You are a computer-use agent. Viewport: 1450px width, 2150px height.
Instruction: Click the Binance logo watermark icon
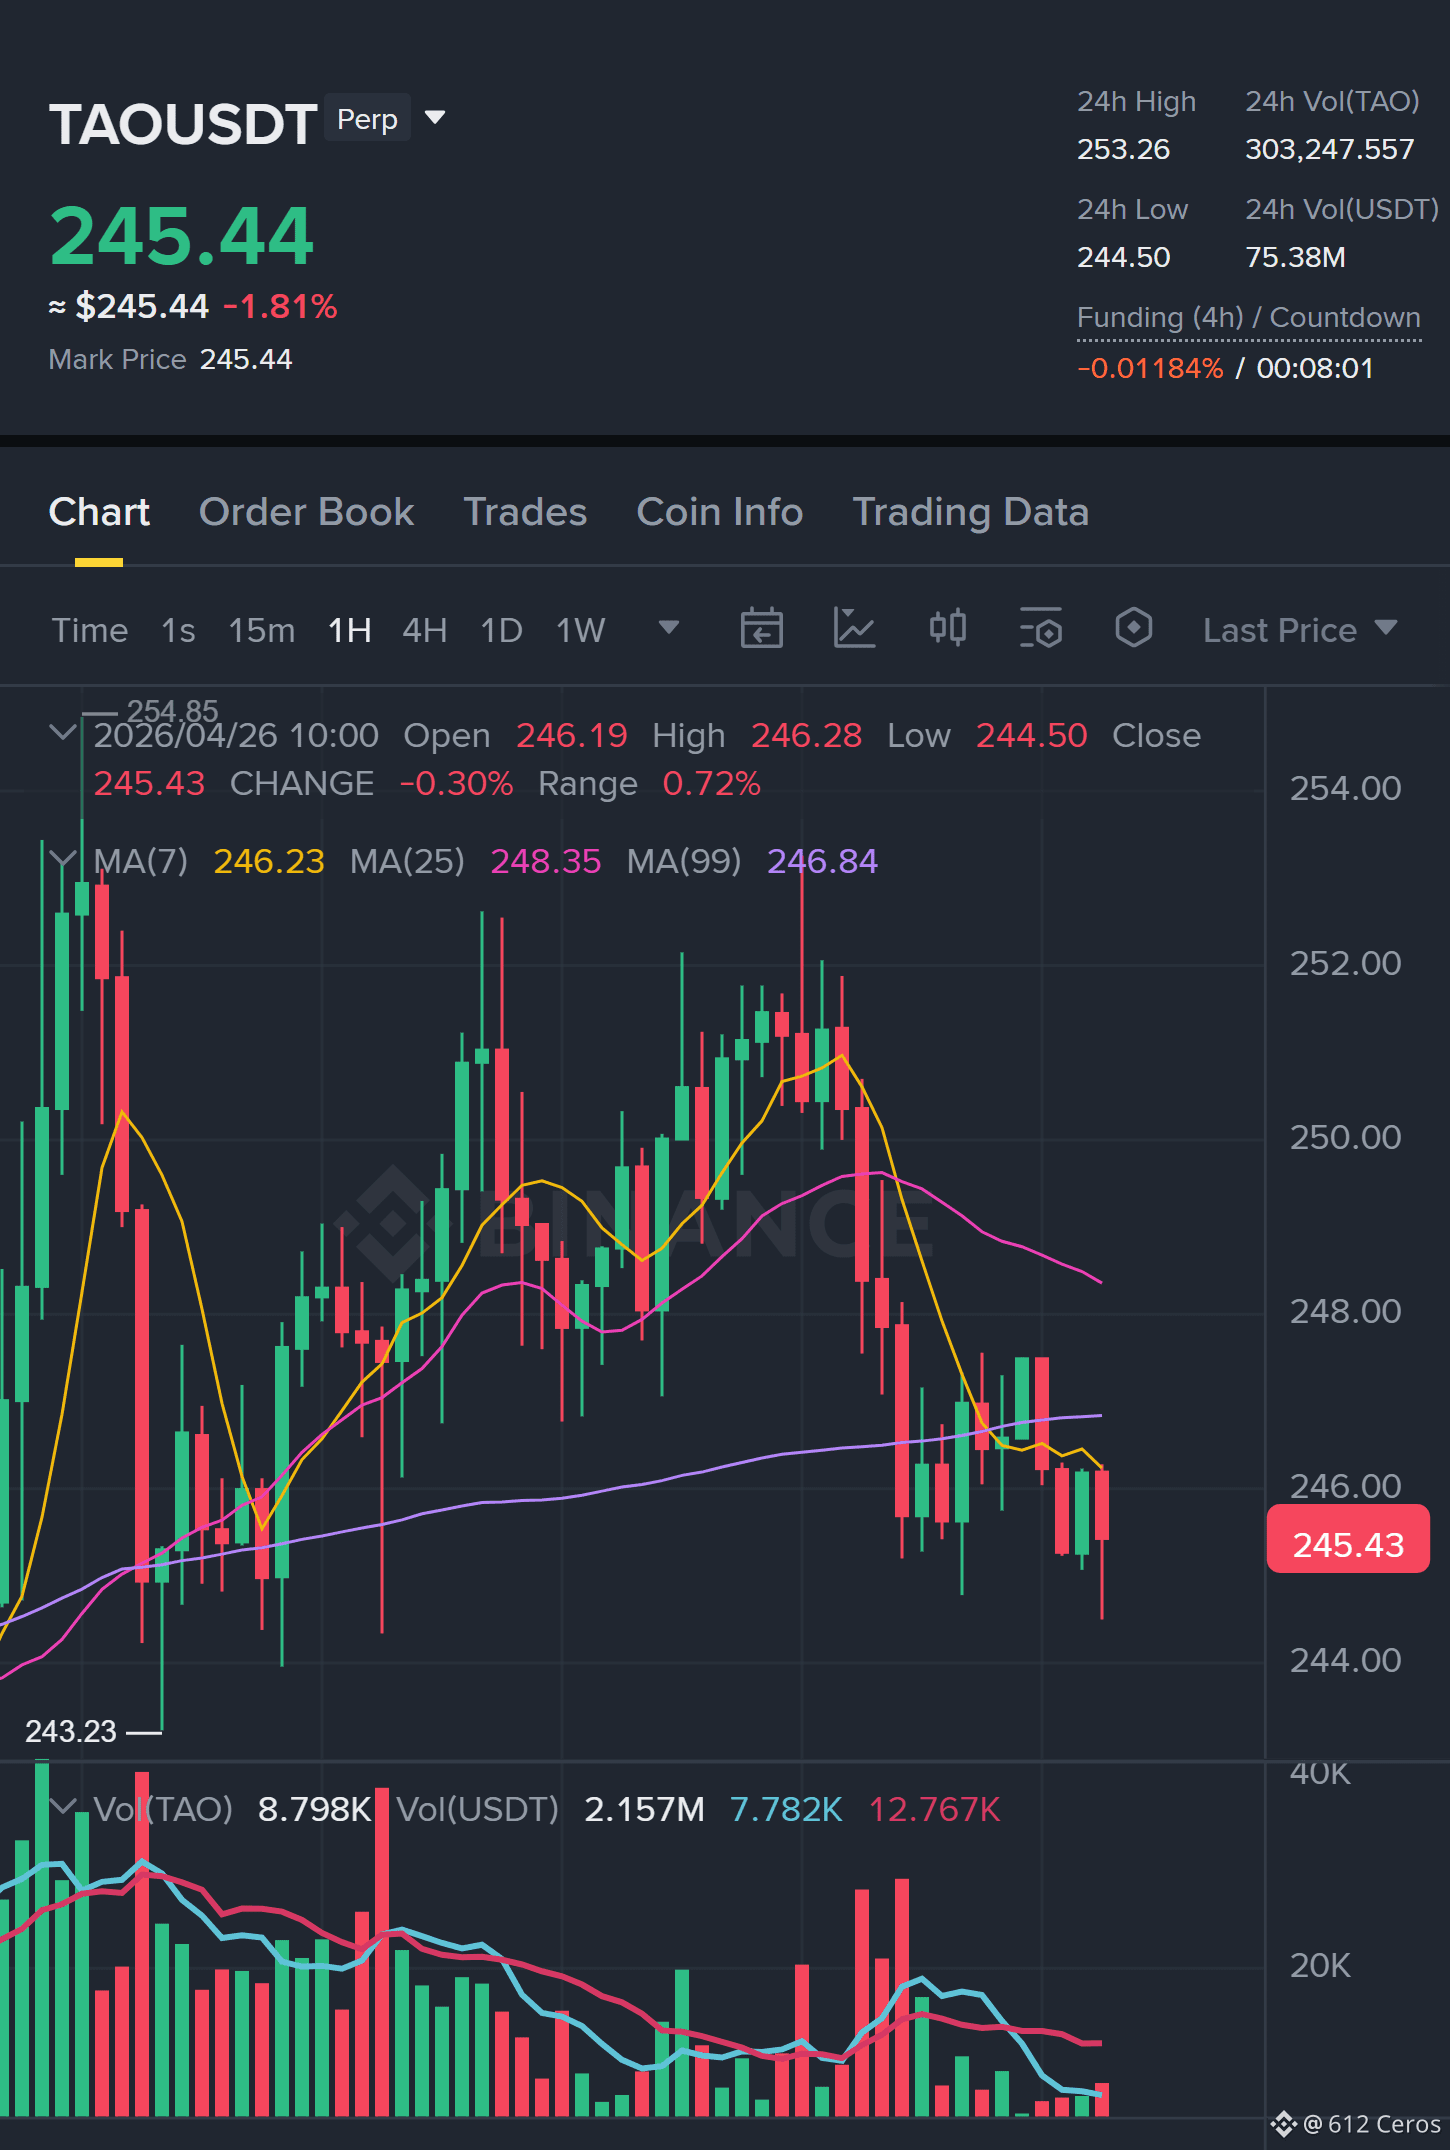pos(392,1222)
